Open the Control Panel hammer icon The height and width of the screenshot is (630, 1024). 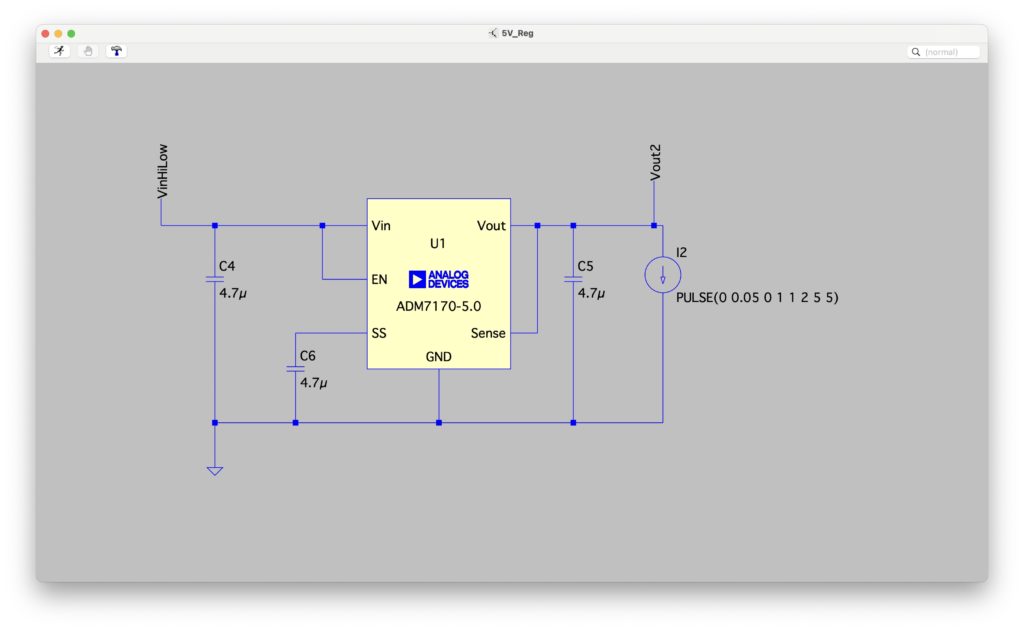point(118,51)
